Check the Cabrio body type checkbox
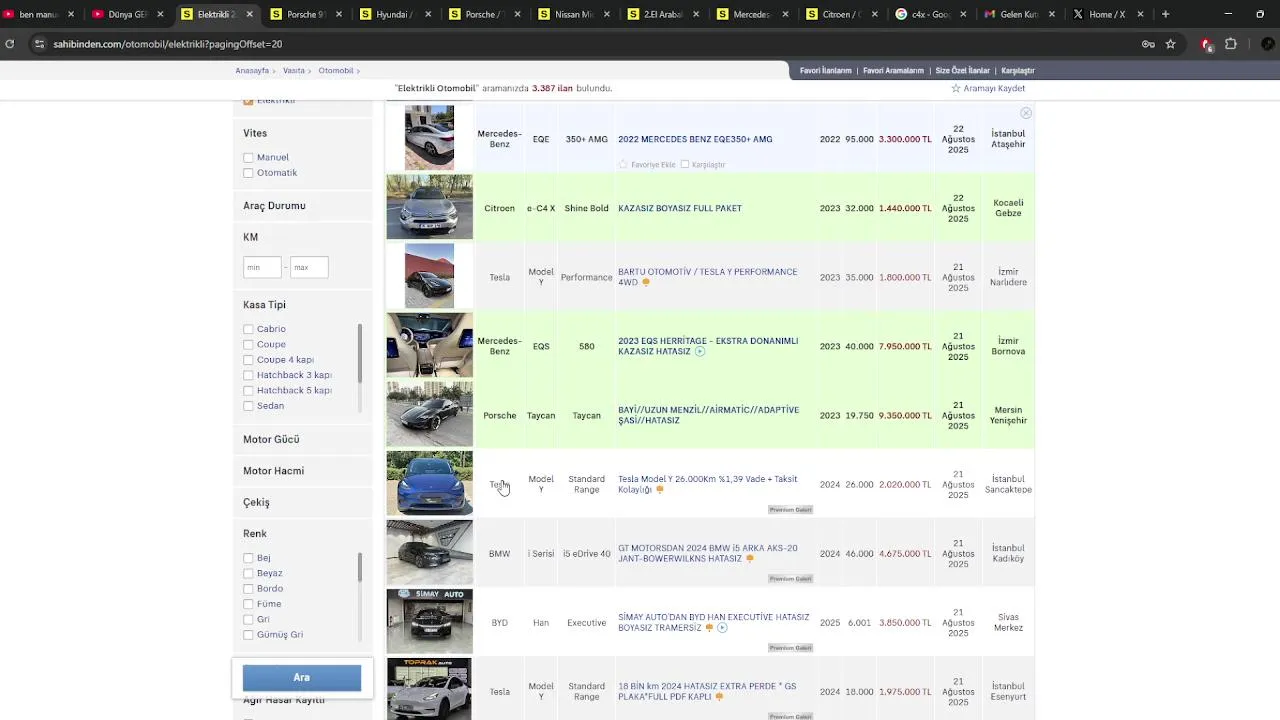The width and height of the screenshot is (1280, 720). (x=248, y=329)
